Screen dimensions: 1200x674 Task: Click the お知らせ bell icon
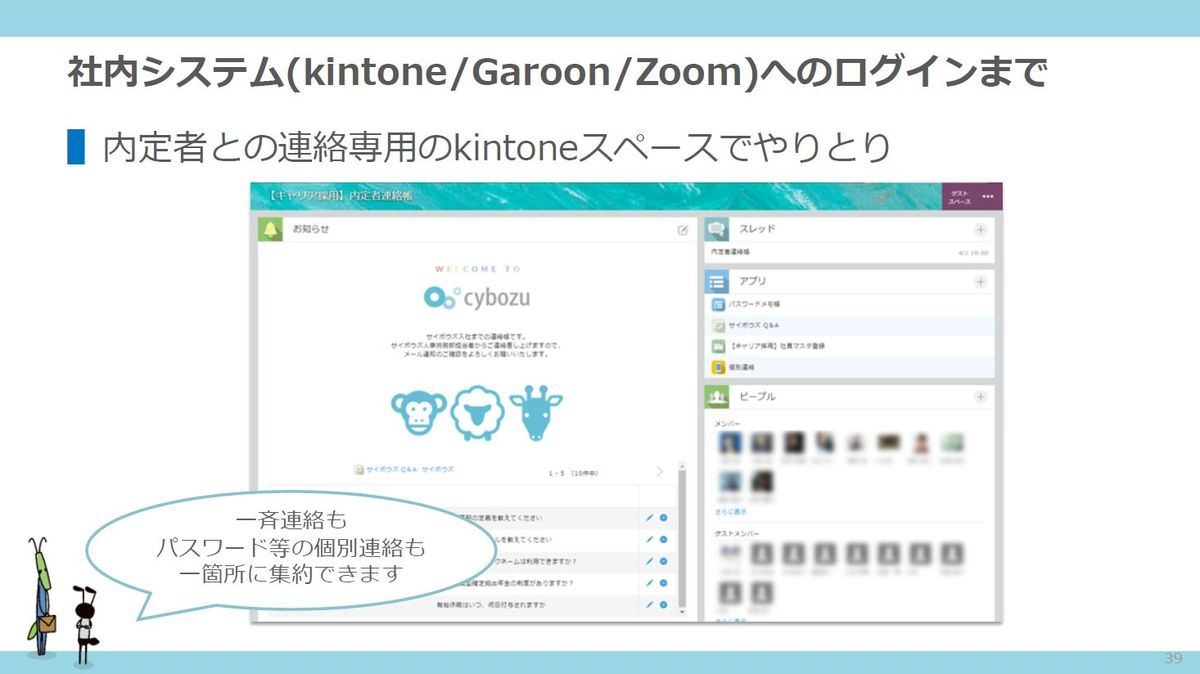tap(270, 229)
